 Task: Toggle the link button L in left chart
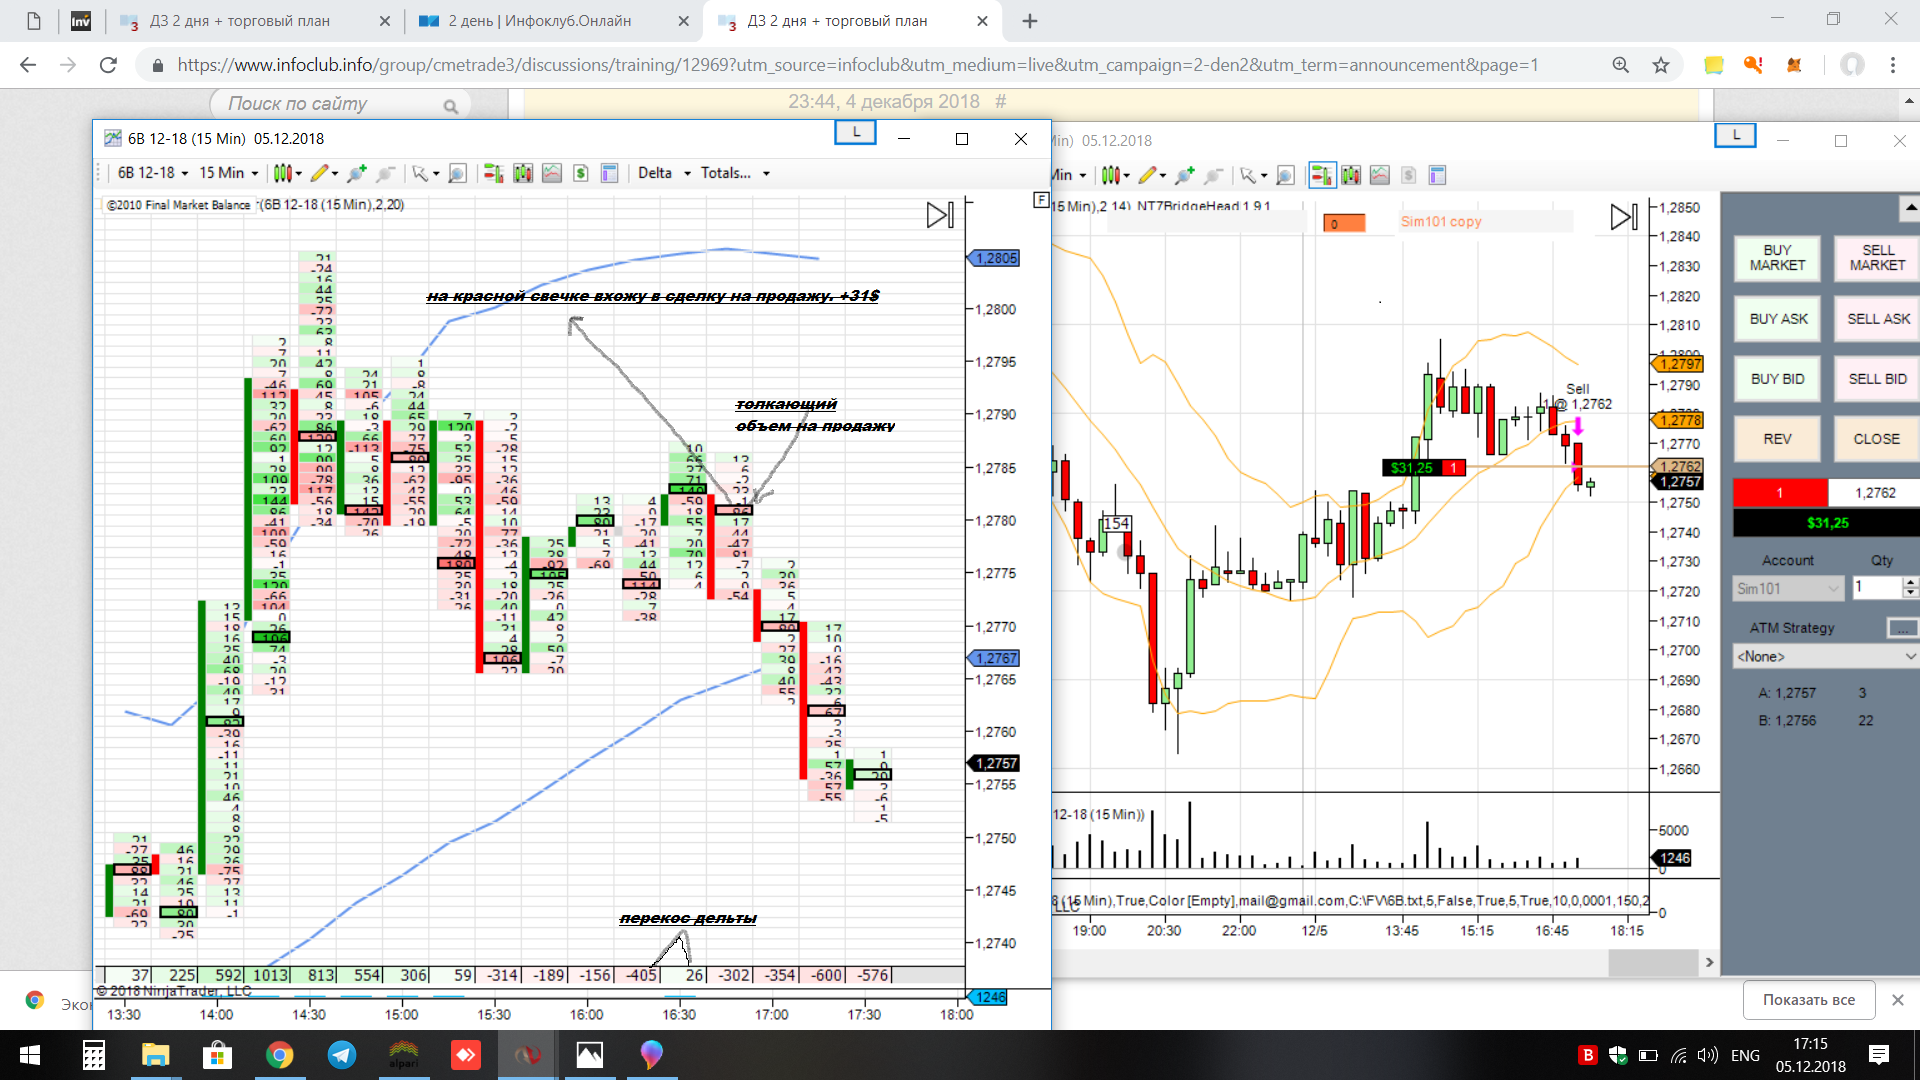(x=855, y=133)
